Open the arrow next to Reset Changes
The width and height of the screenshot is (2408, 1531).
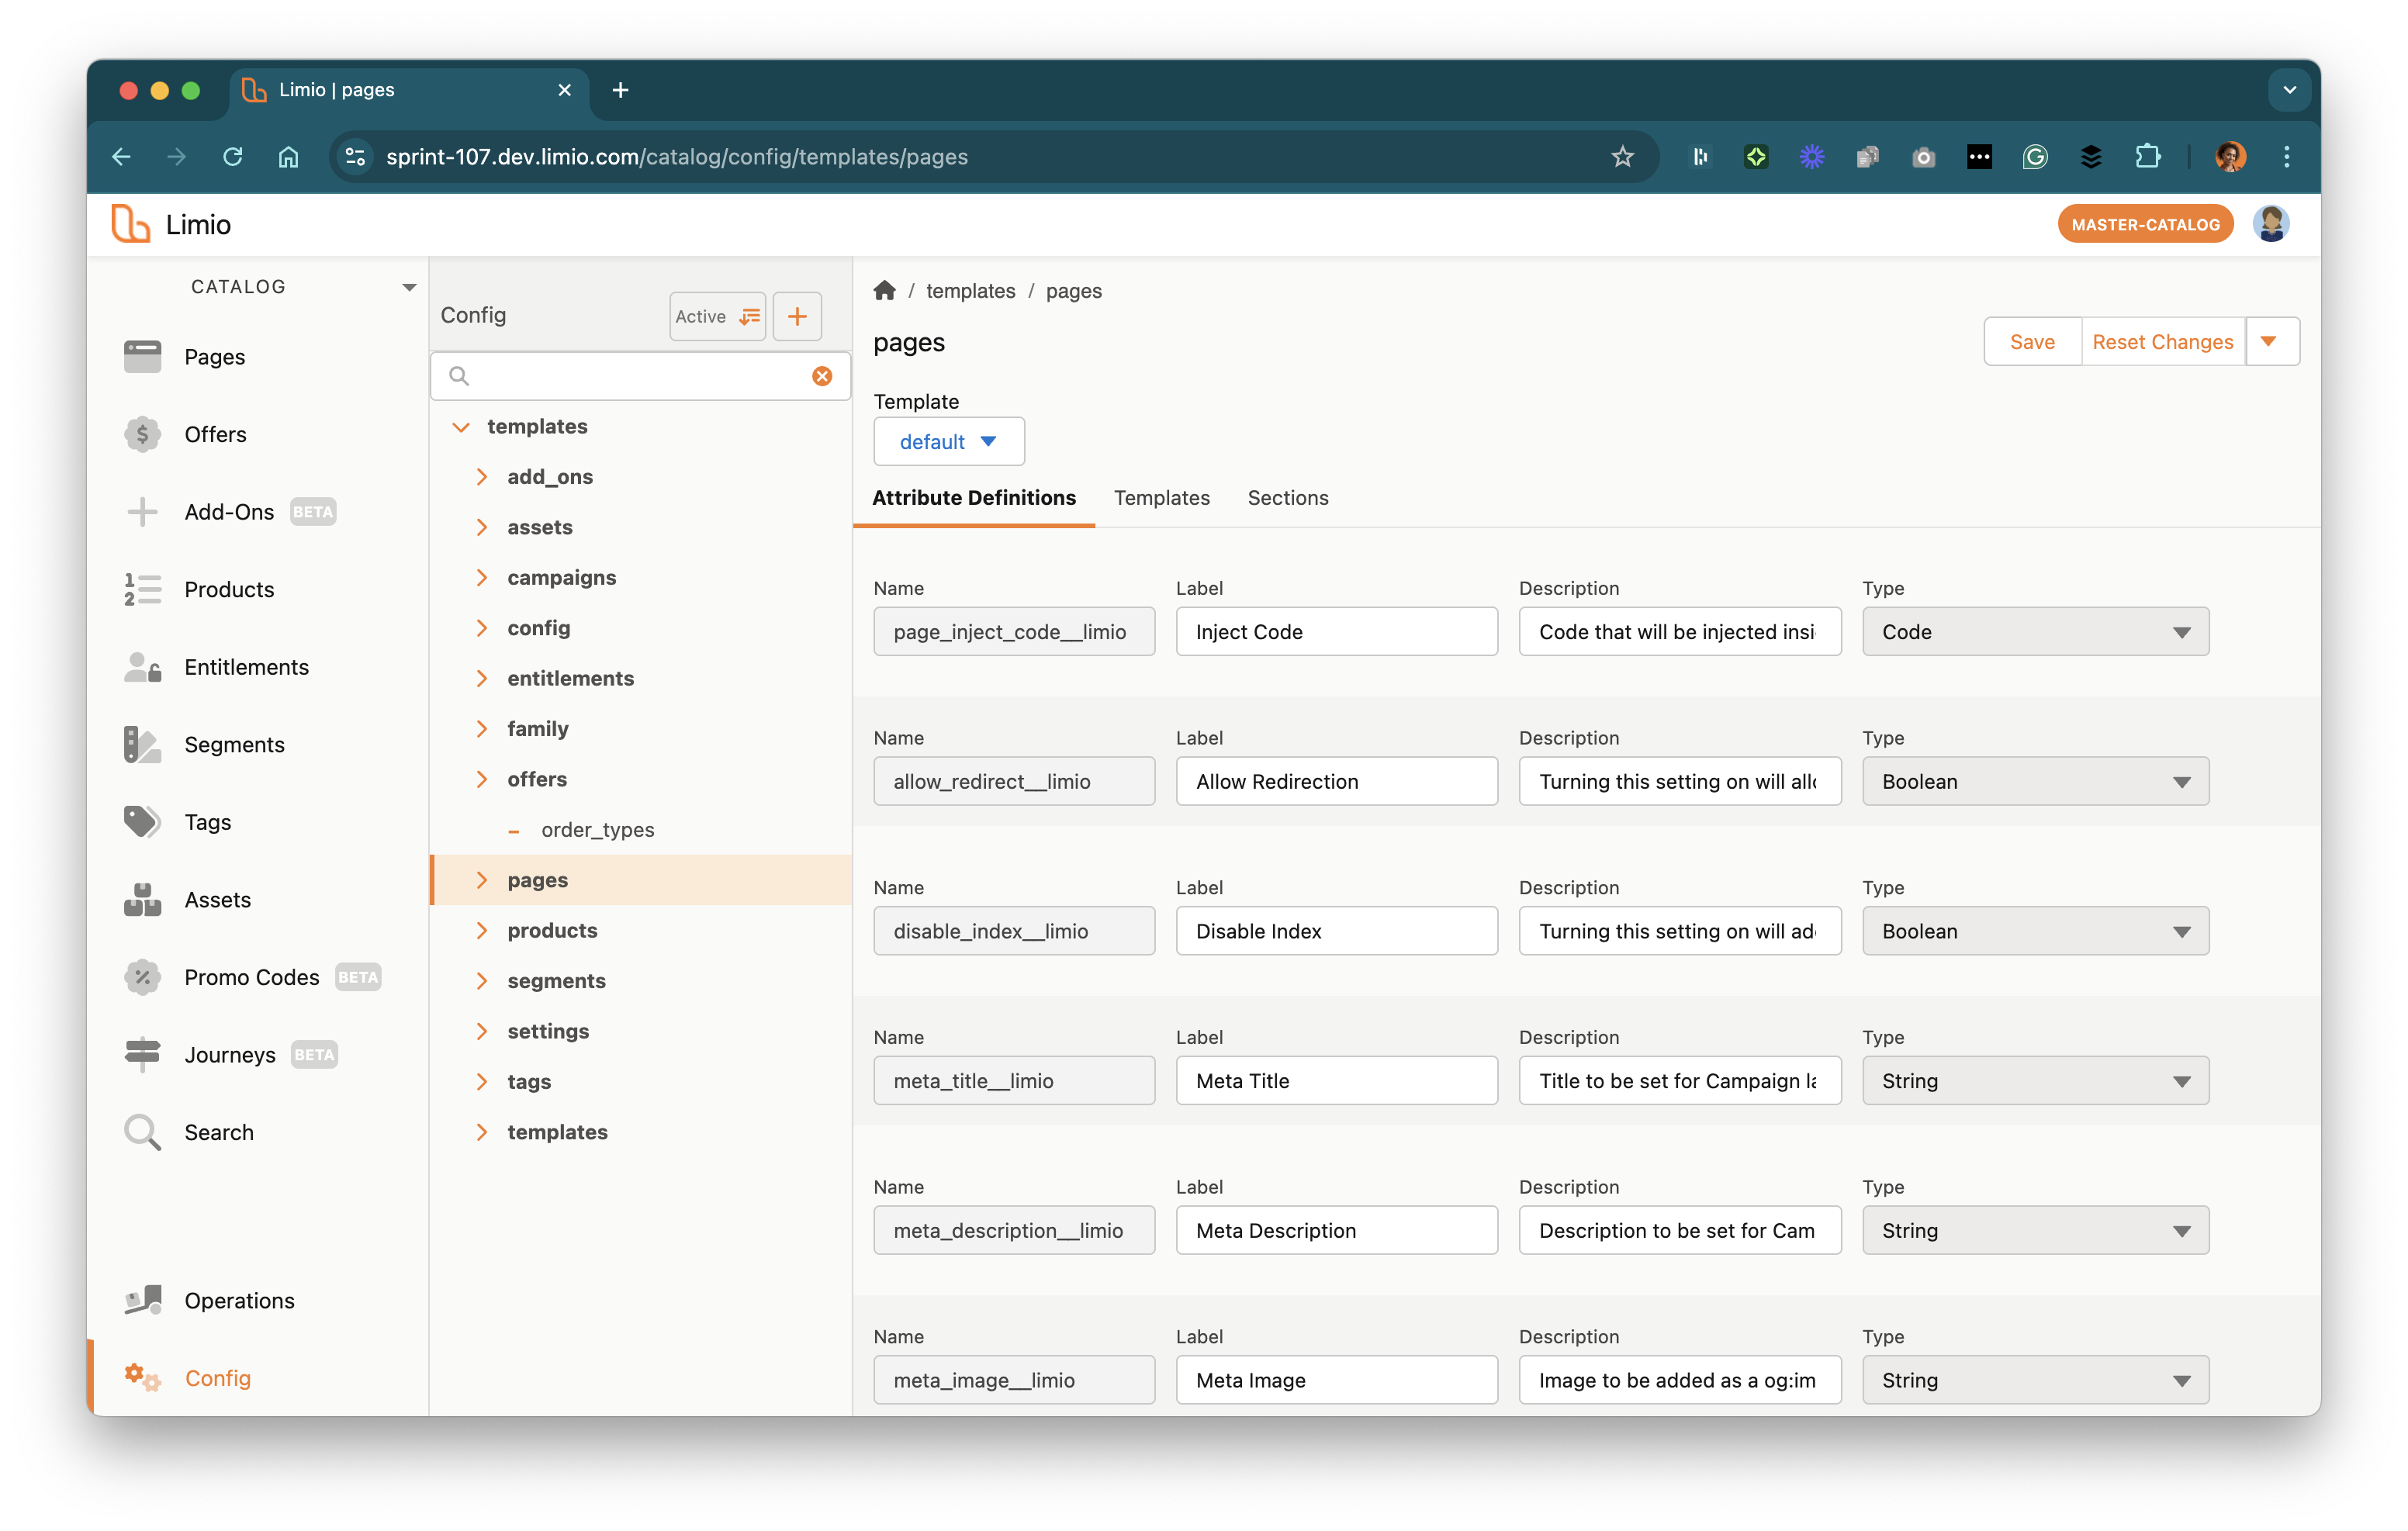coord(2269,342)
